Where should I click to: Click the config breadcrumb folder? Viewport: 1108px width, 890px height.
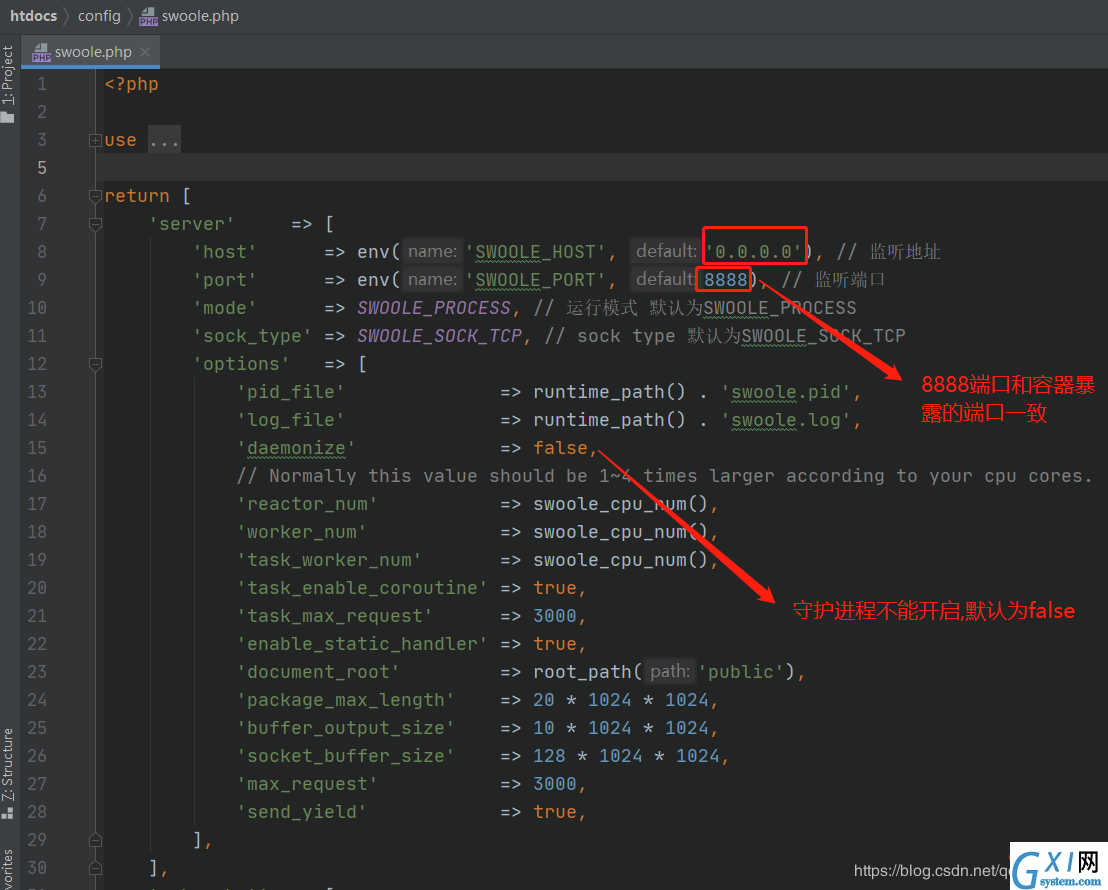(99, 16)
